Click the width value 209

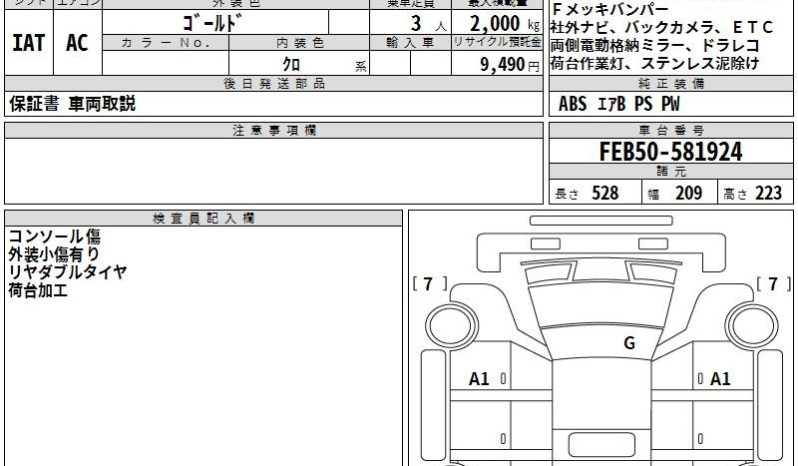coord(689,193)
